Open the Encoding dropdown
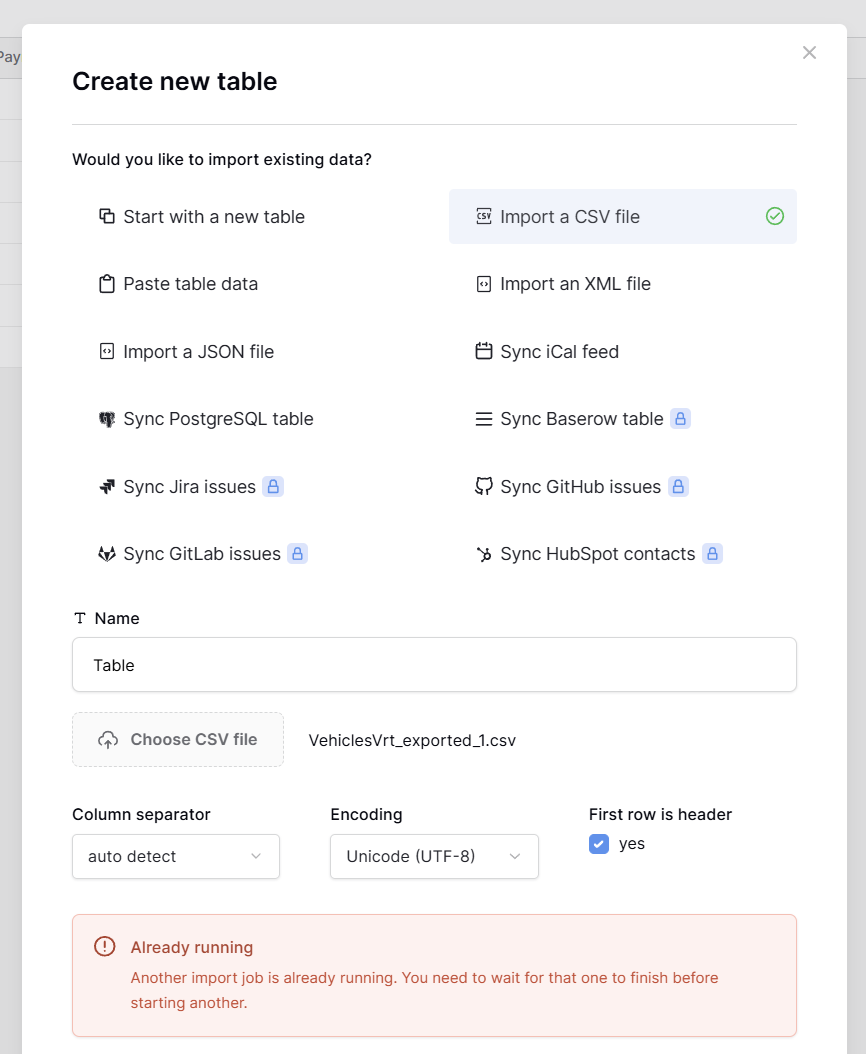The height and width of the screenshot is (1054, 866). tap(434, 857)
